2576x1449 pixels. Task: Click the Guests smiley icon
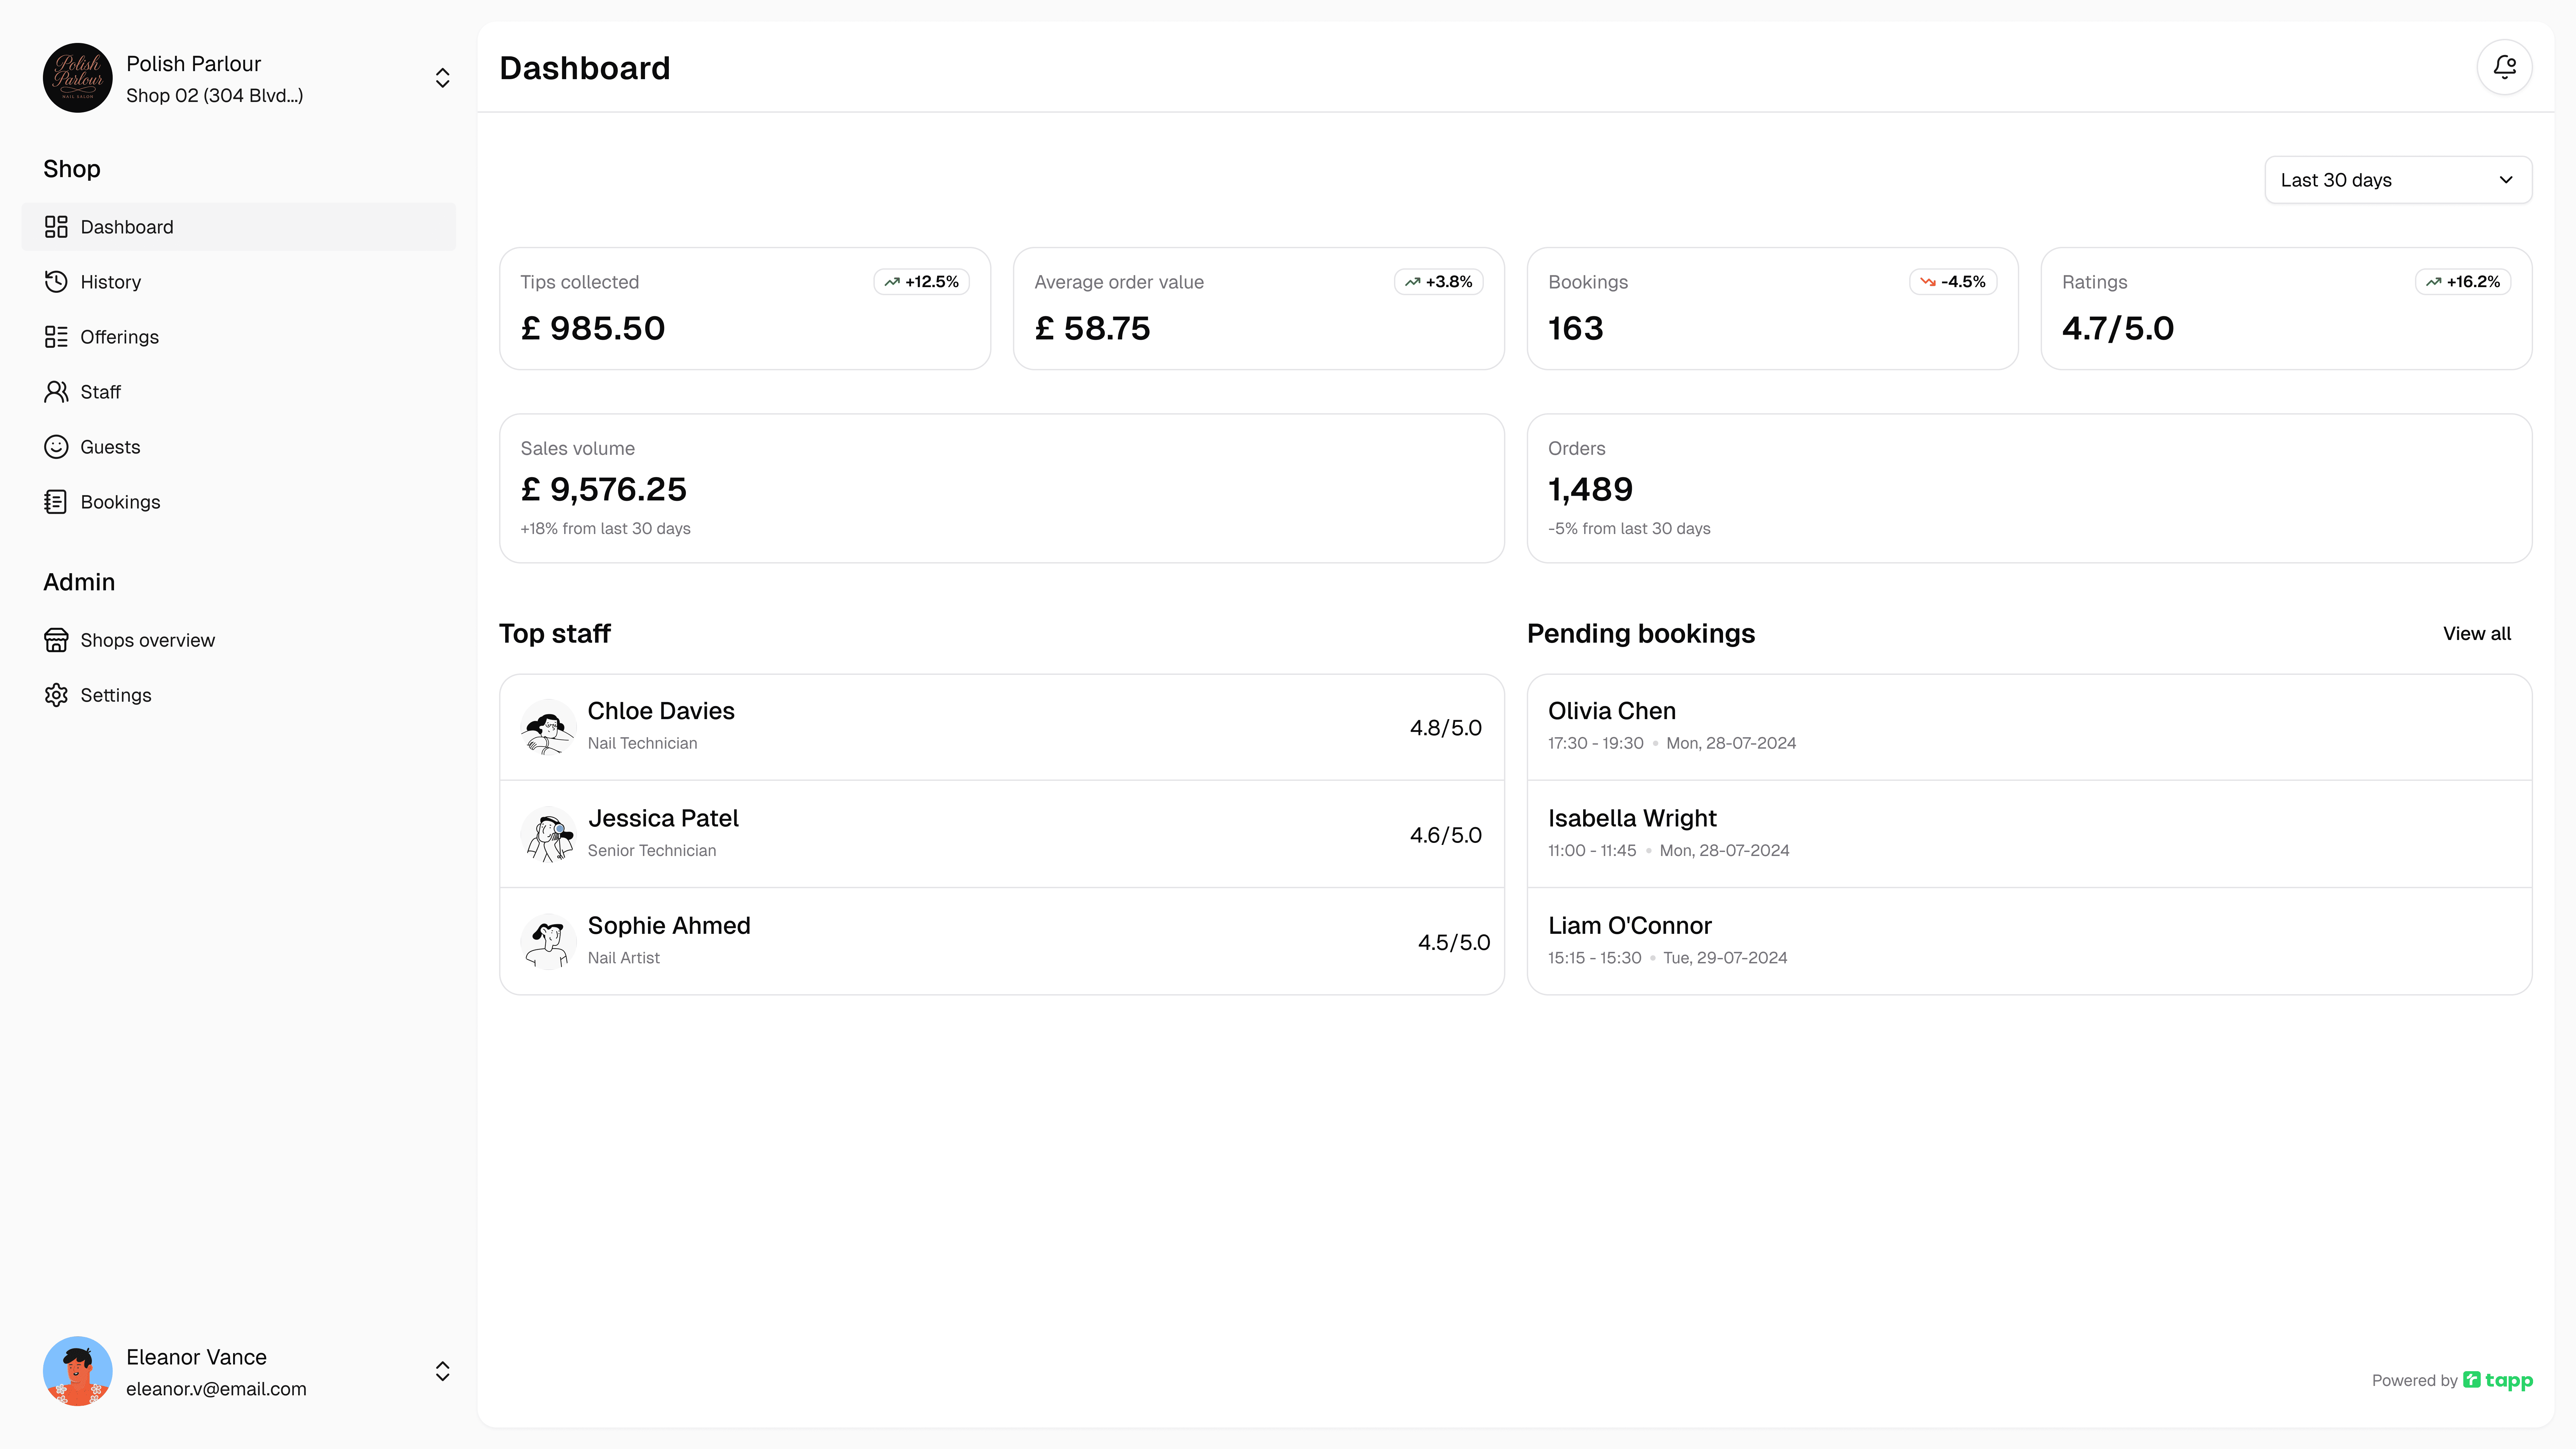tap(56, 447)
